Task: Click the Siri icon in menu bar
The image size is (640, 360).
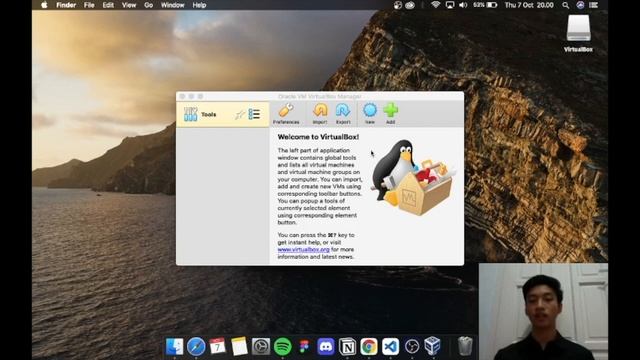Action: coord(580,5)
